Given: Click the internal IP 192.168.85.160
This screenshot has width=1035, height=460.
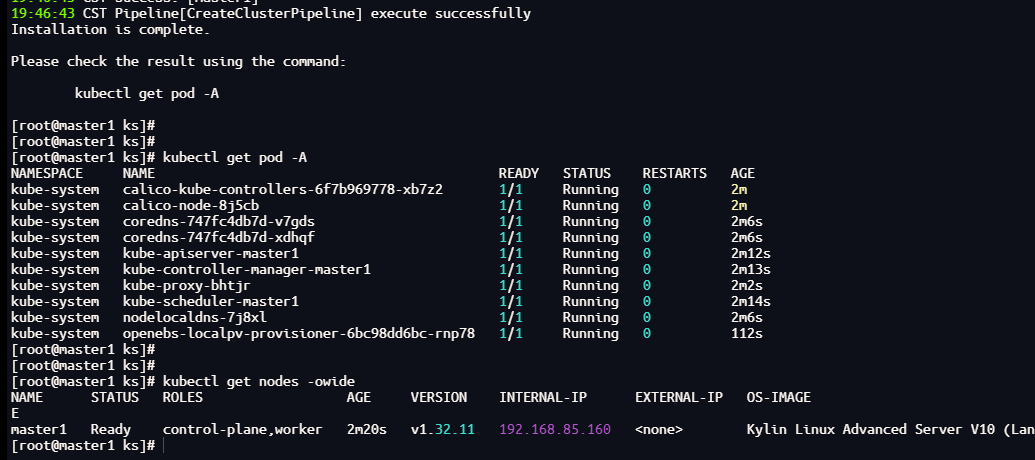Looking at the screenshot, I should point(554,429).
